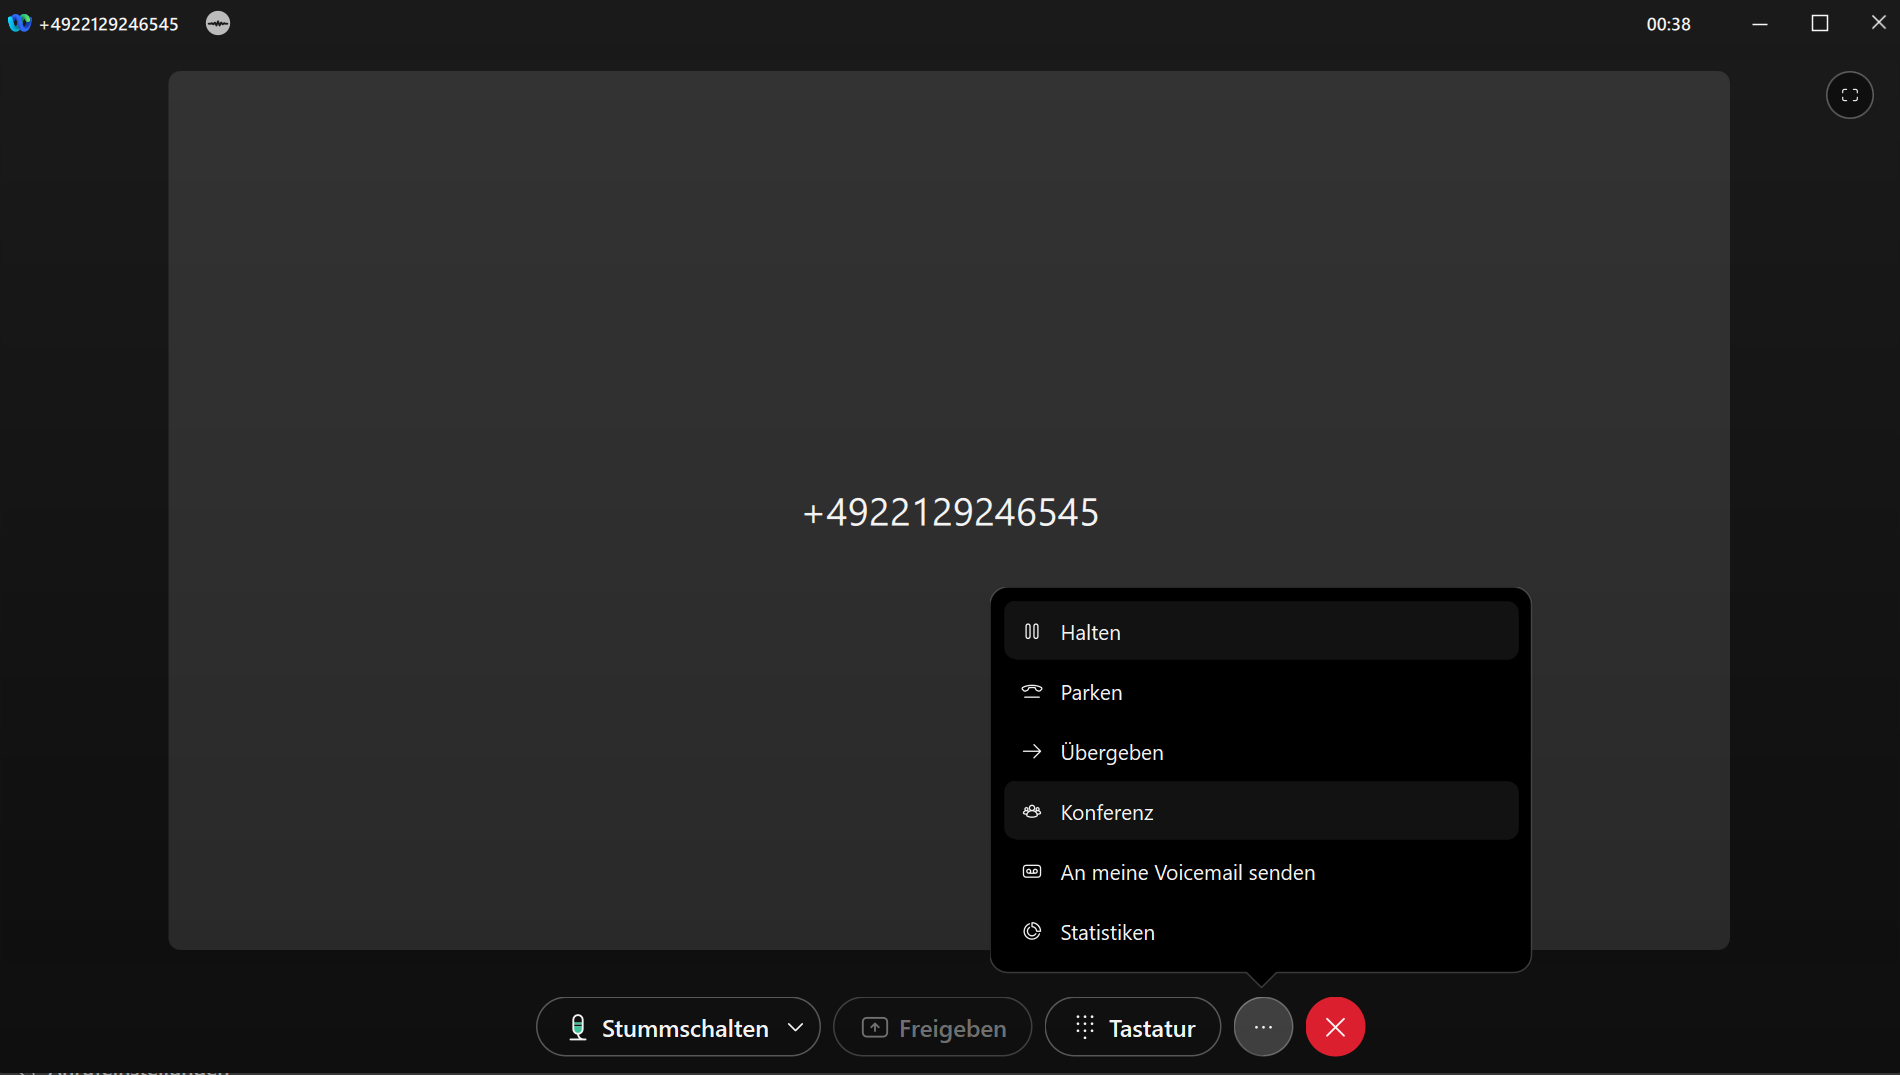Close the call window

click(x=1878, y=23)
